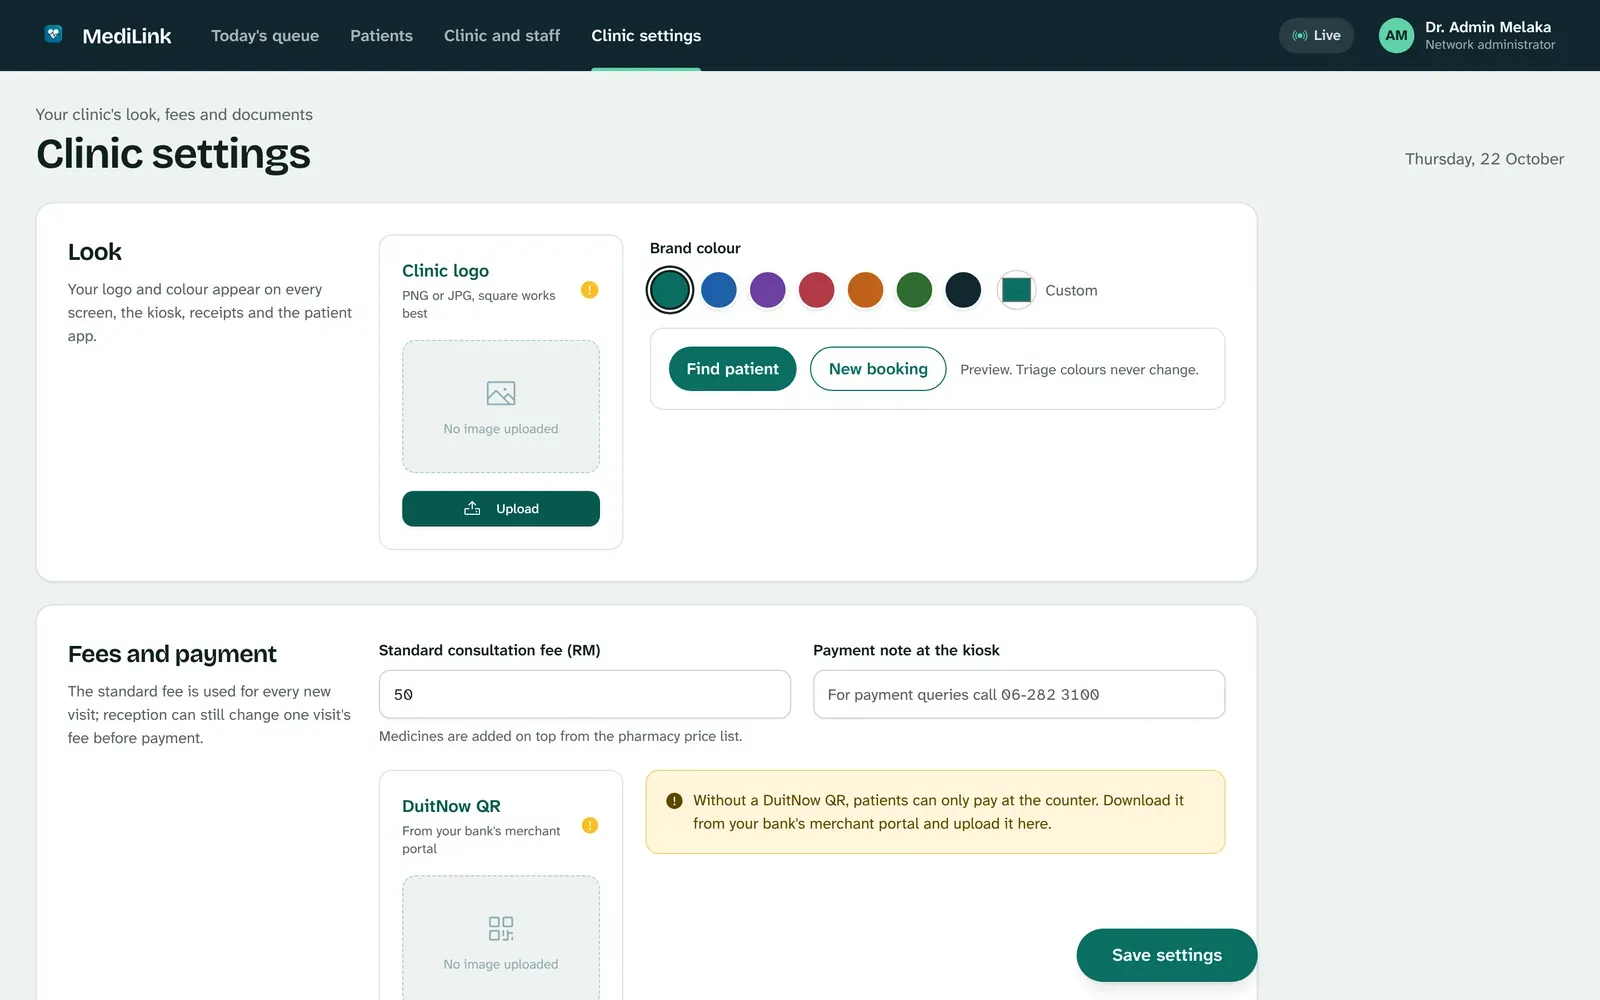Click the DuitNow QR heading
The height and width of the screenshot is (1000, 1600).
[451, 806]
